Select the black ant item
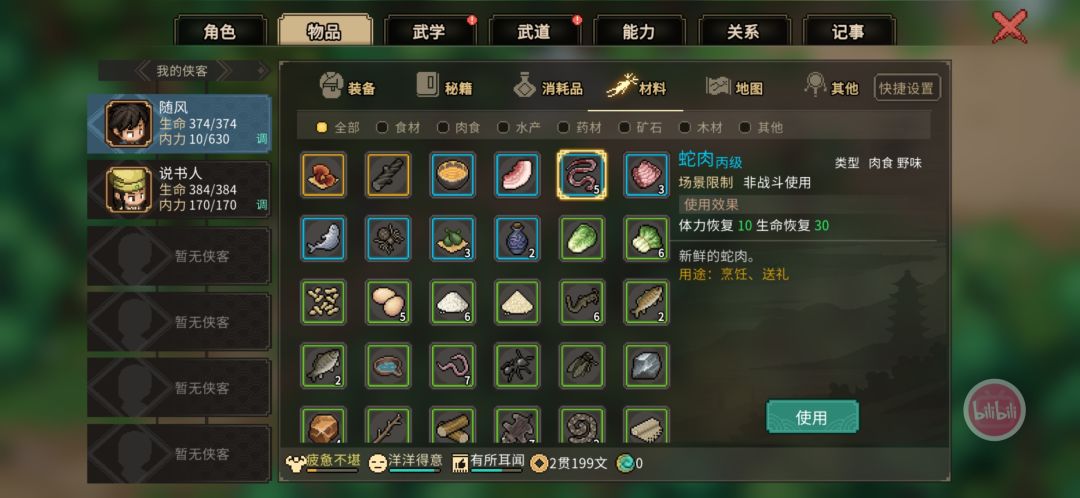Viewport: 1080px width, 498px height. point(518,365)
